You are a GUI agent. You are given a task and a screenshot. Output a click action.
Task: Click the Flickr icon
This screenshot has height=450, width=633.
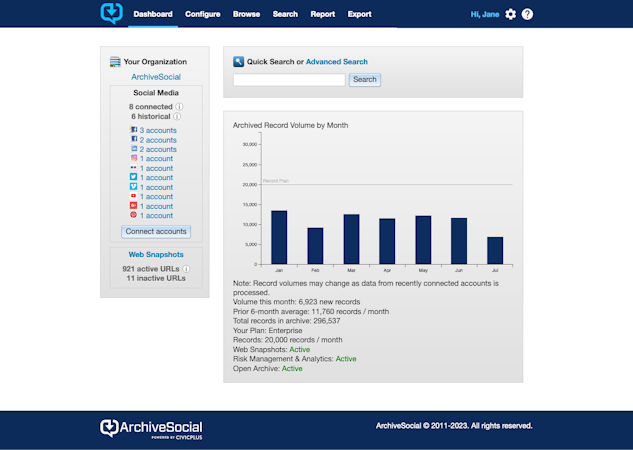tap(134, 167)
